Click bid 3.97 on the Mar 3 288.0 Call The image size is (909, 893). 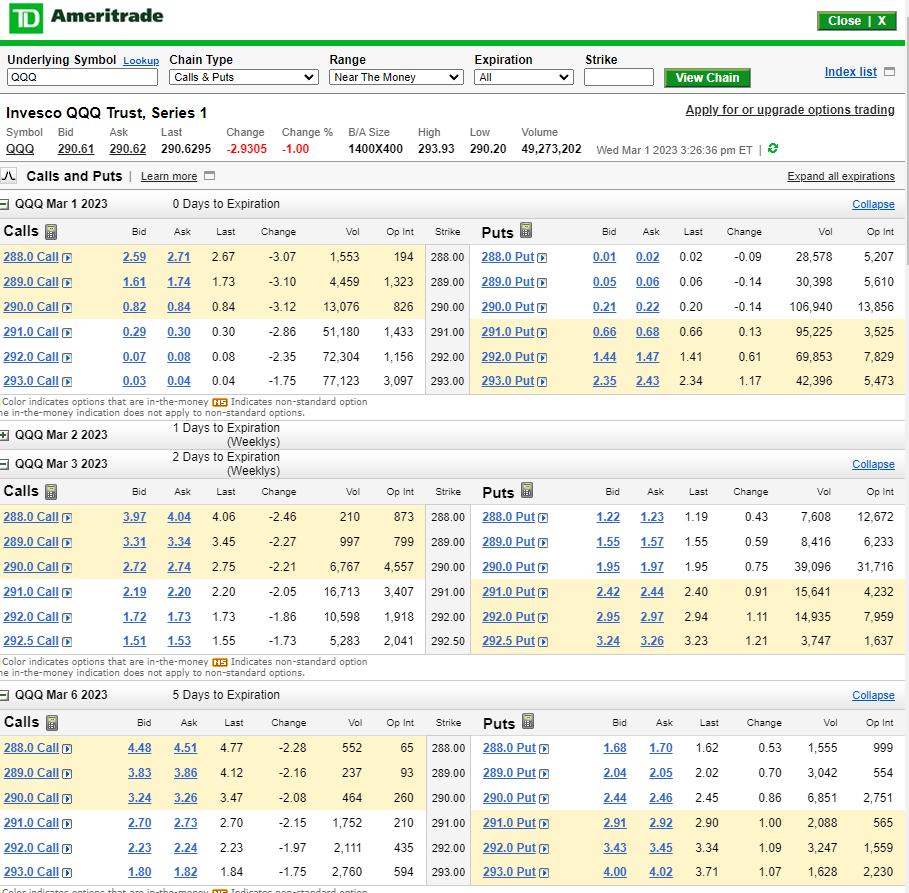point(134,517)
